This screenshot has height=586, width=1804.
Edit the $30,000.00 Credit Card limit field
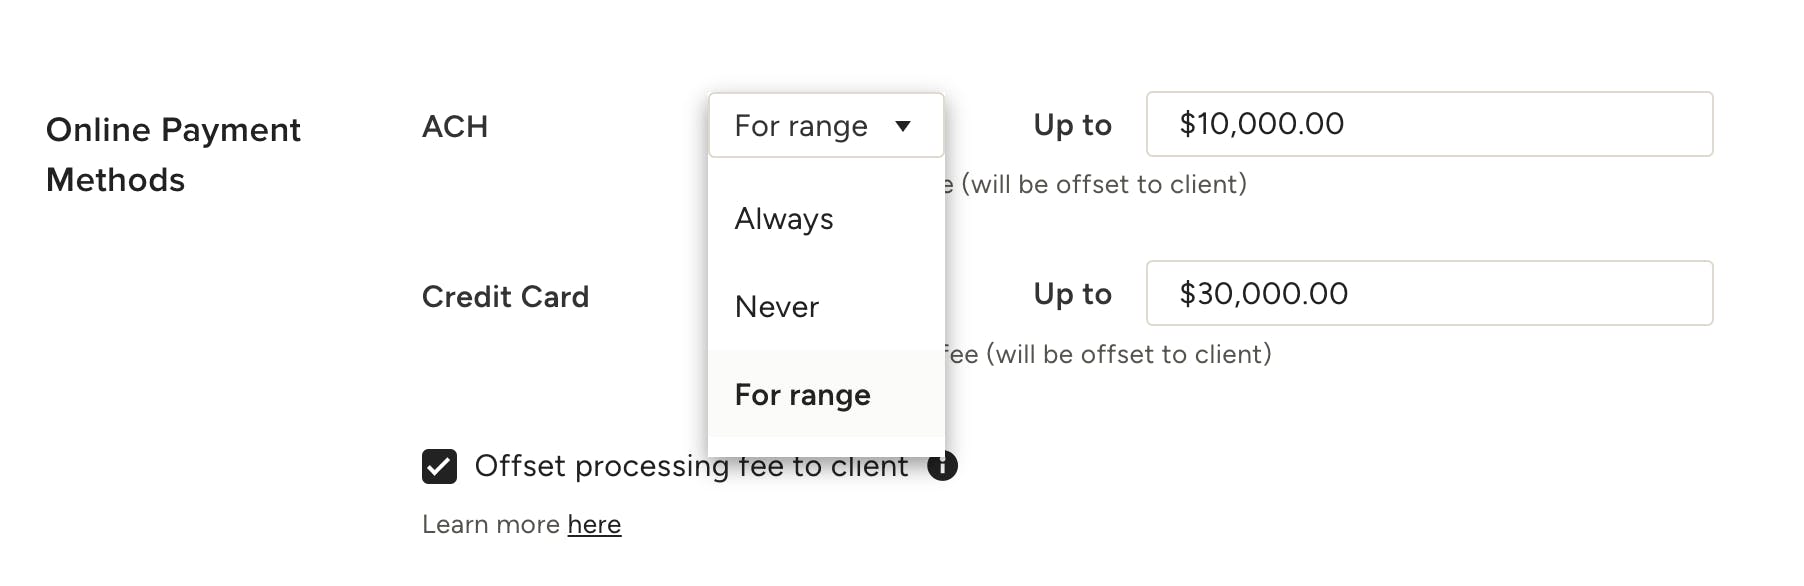pyautogui.click(x=1428, y=293)
